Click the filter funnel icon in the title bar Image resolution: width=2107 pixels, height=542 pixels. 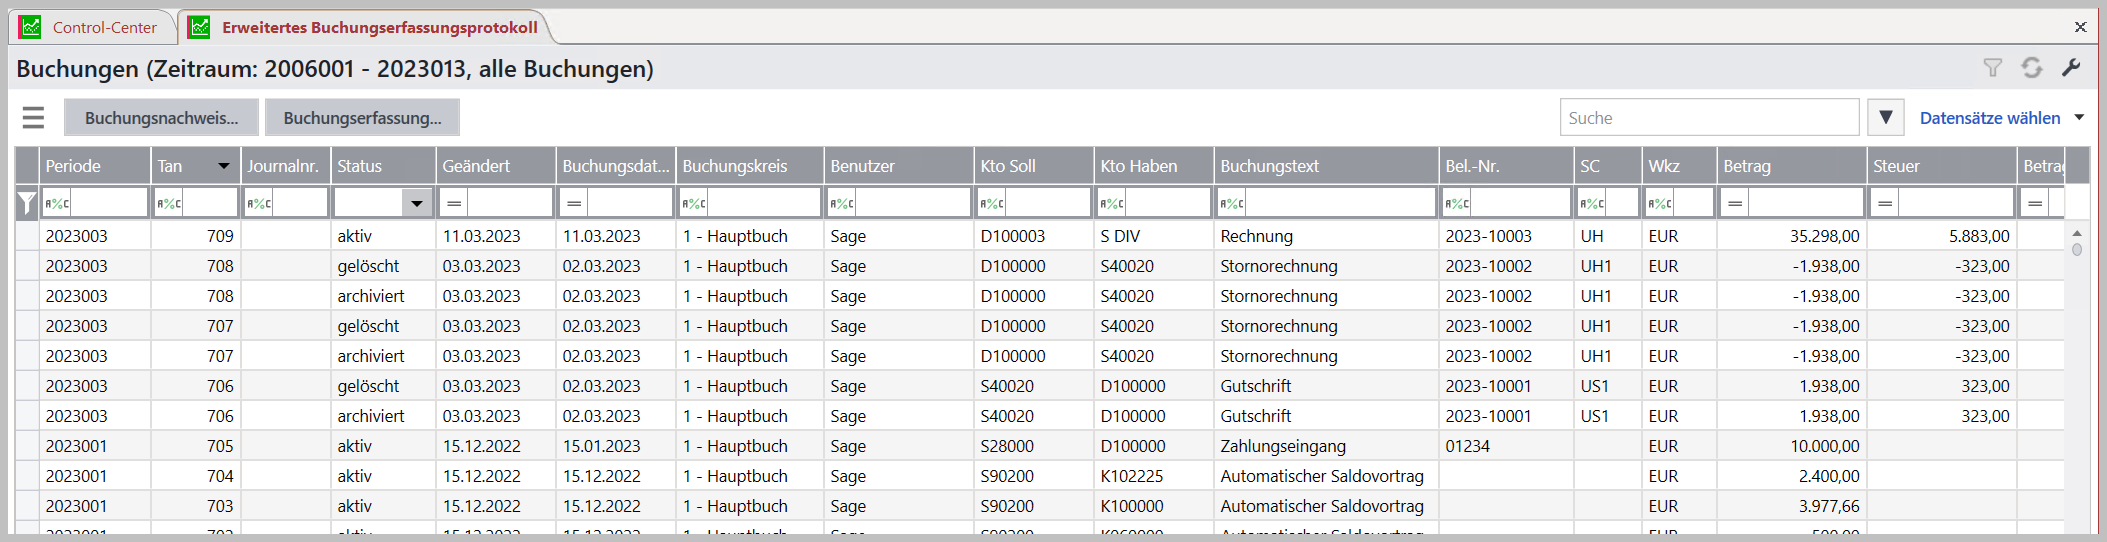click(1992, 68)
